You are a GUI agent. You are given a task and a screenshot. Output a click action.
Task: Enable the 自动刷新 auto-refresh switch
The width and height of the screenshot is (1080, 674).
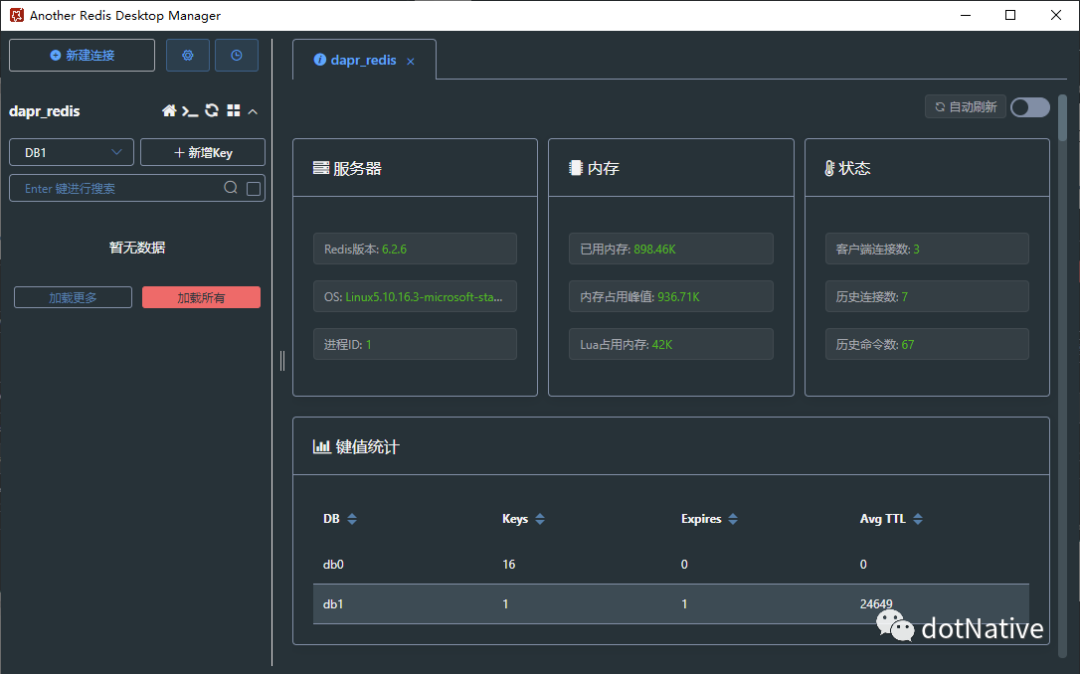(1030, 107)
